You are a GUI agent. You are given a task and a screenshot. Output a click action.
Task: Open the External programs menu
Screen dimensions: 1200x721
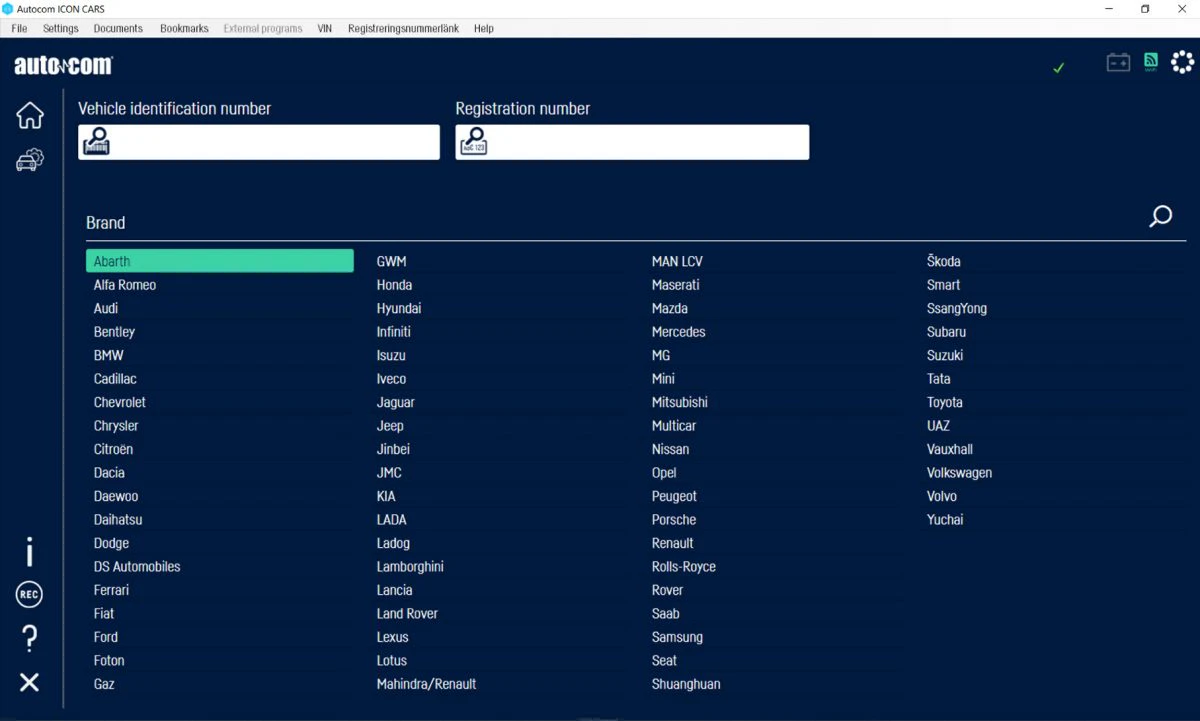pyautogui.click(x=263, y=28)
